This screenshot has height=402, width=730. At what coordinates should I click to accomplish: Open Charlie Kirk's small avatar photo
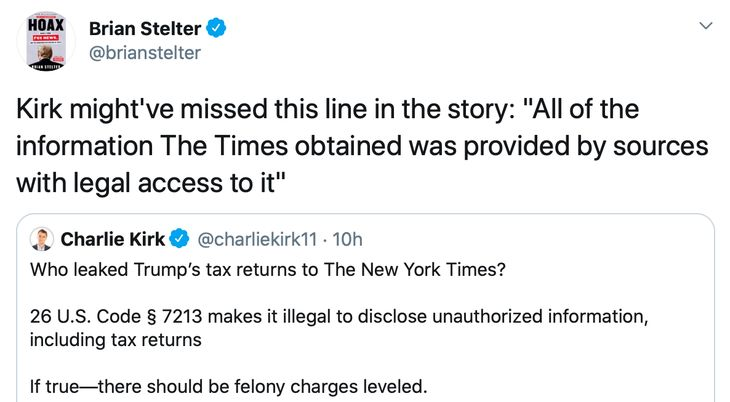(42, 240)
